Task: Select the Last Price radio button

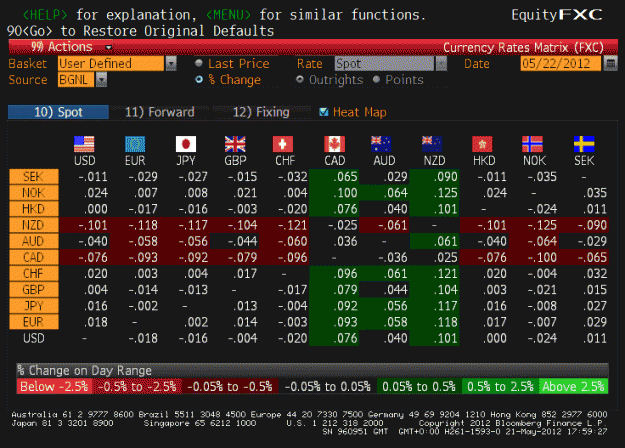Action: click(199, 63)
